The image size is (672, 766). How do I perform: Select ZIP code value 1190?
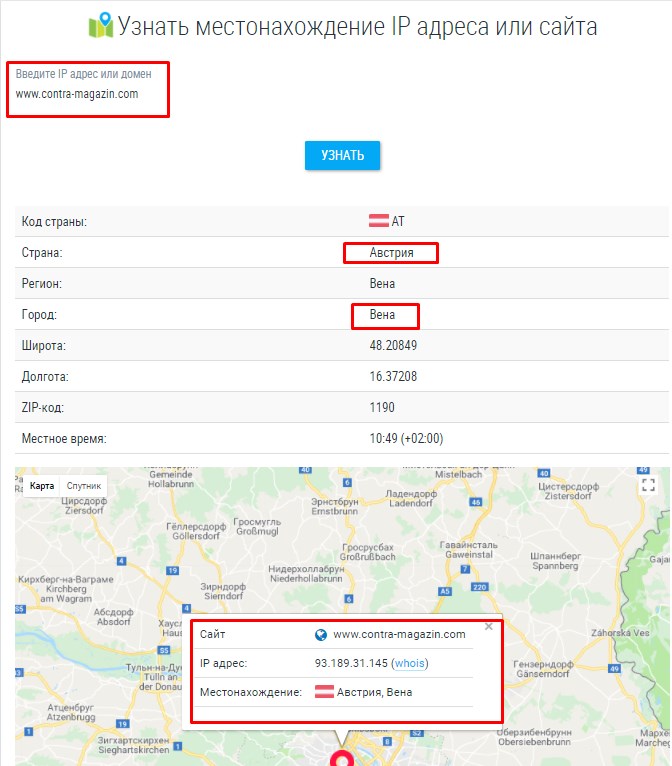[x=382, y=407]
